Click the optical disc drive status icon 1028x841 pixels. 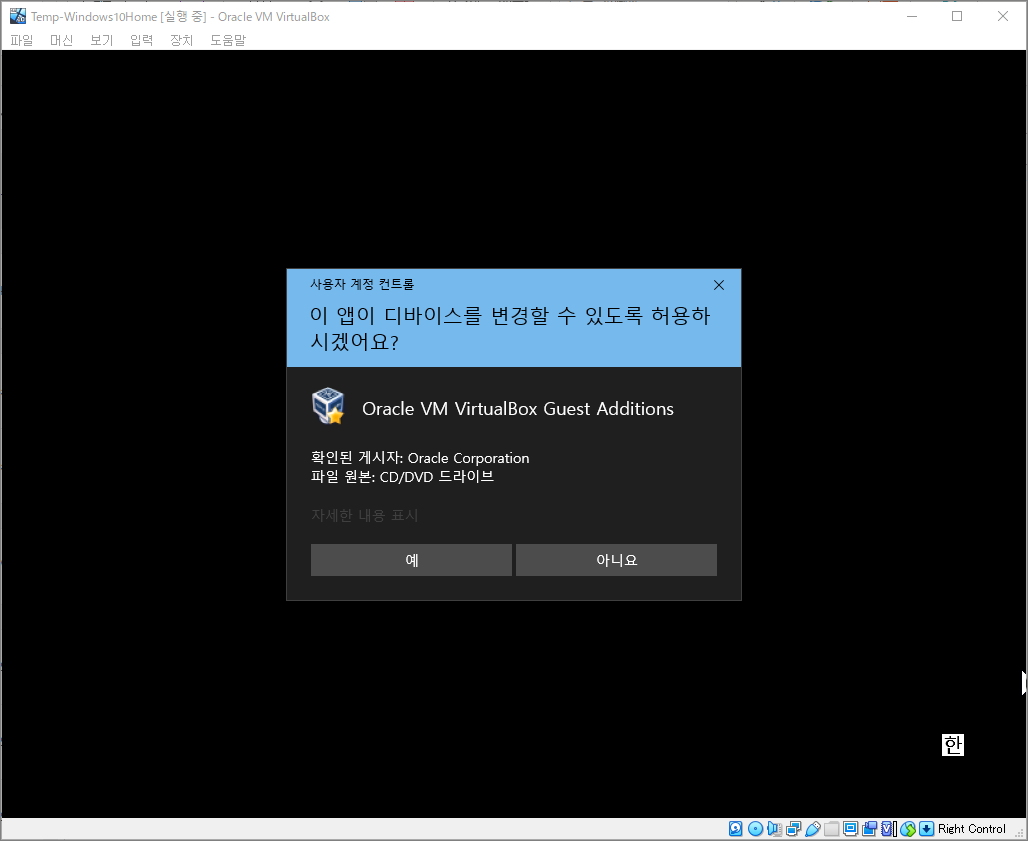tap(755, 829)
